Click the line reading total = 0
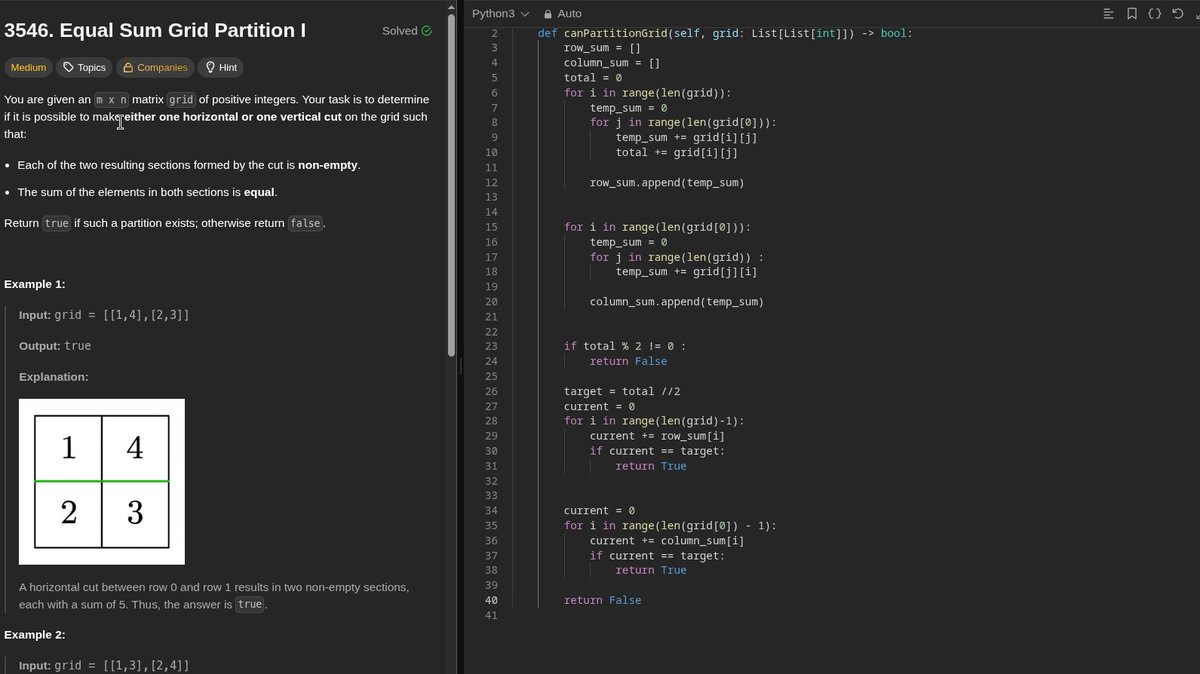Screen dimensions: 1200x674 coord(592,78)
